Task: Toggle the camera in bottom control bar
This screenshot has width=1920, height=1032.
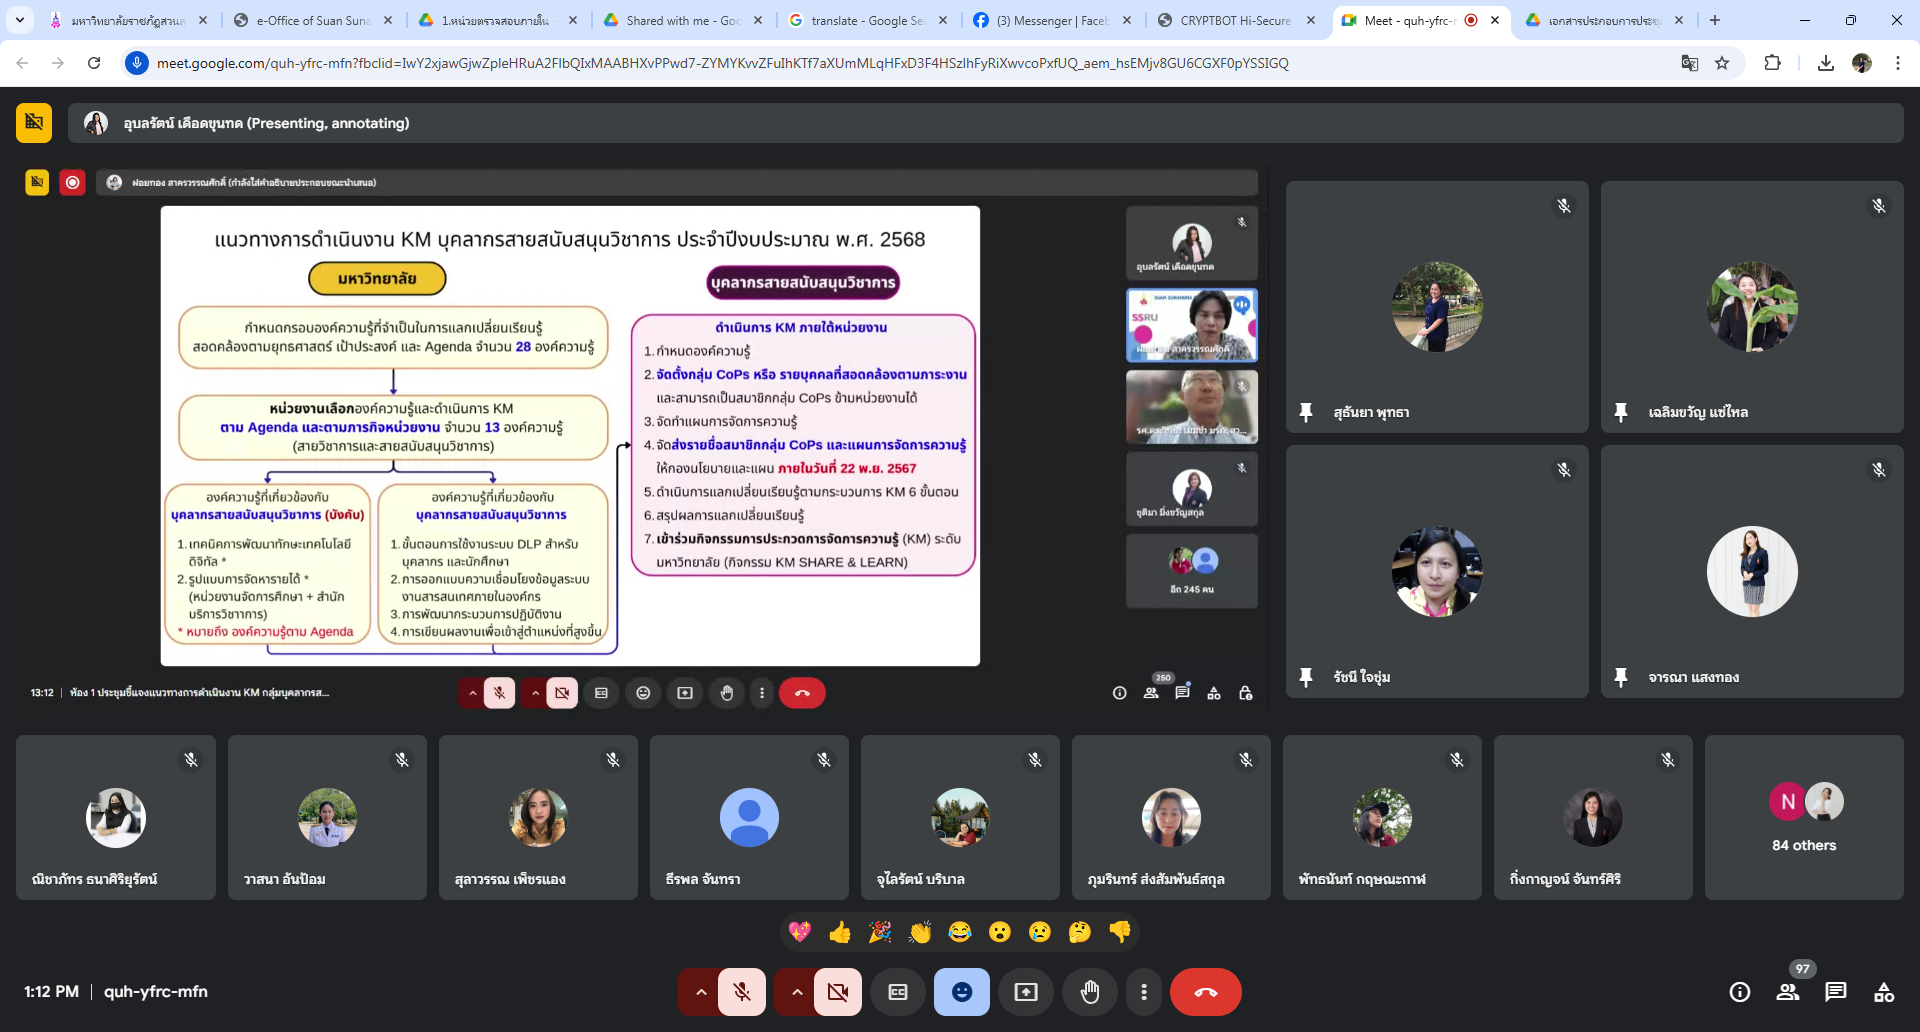Action: (838, 992)
